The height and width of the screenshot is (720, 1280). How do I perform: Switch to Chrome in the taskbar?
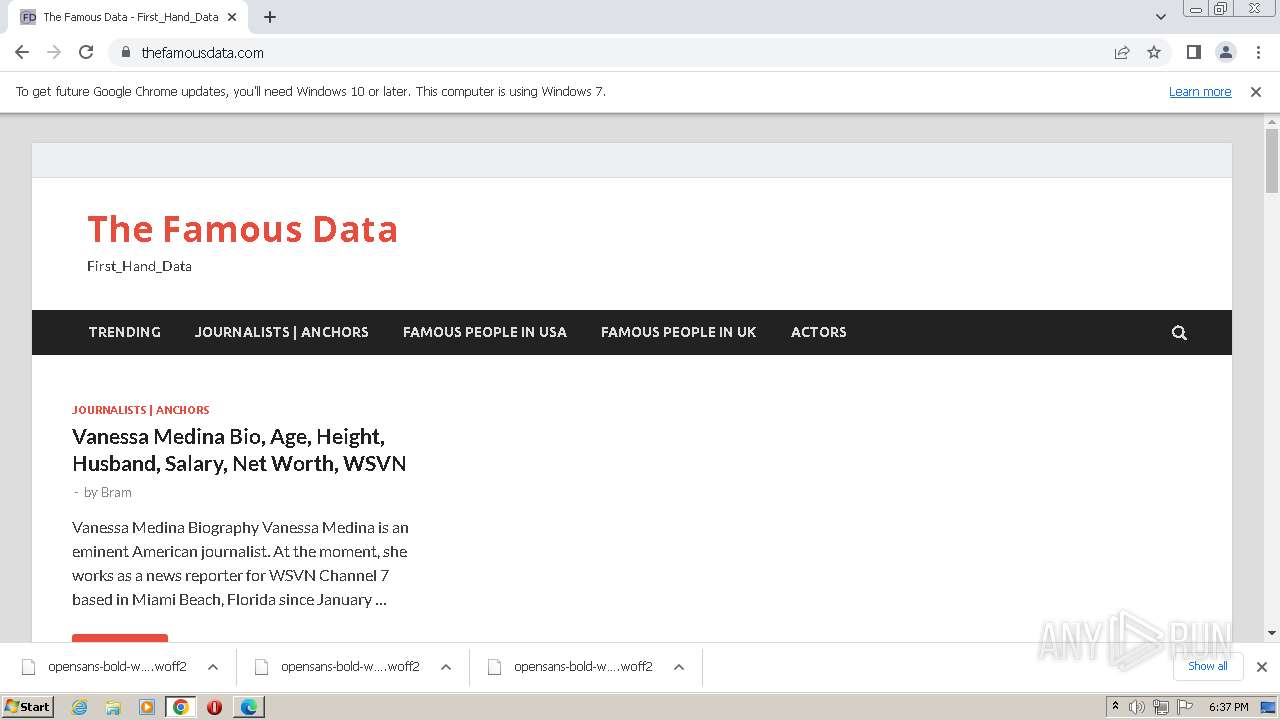click(181, 707)
